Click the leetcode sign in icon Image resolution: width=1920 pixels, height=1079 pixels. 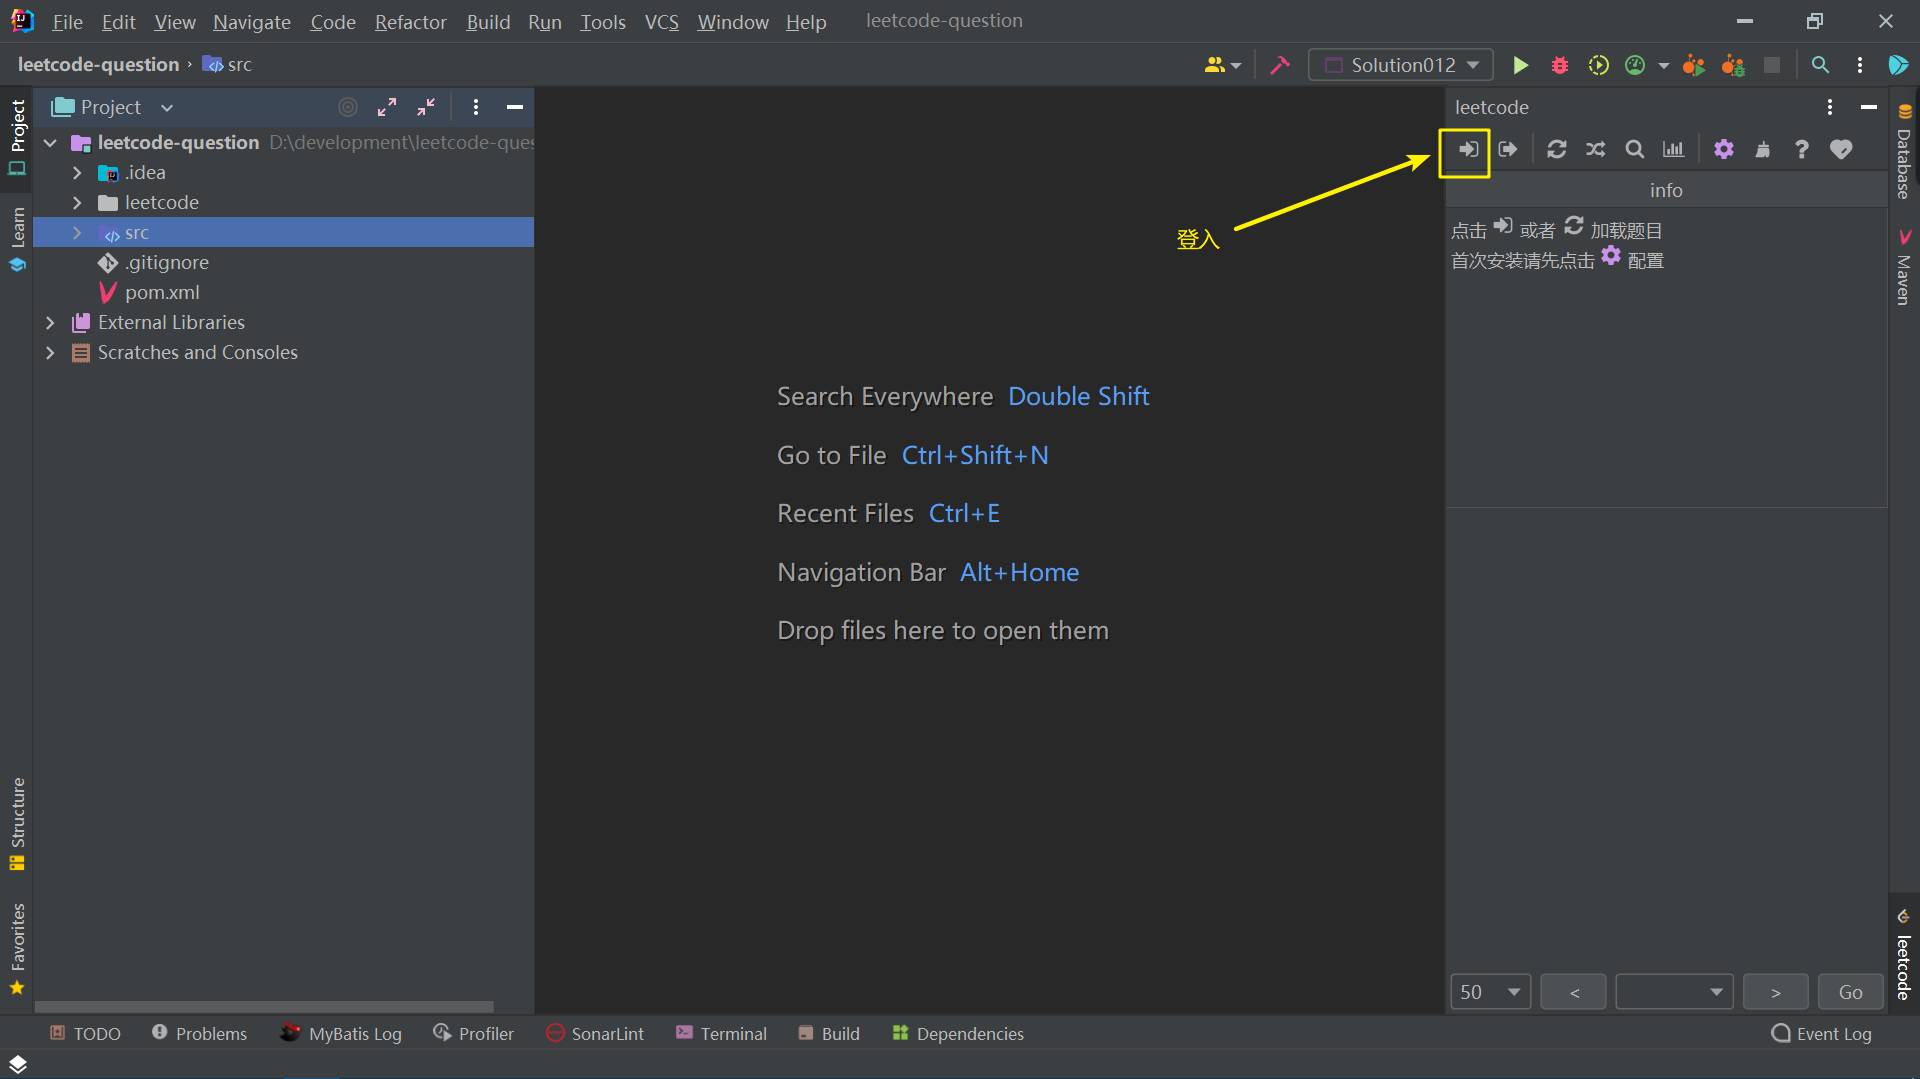click(x=1467, y=149)
